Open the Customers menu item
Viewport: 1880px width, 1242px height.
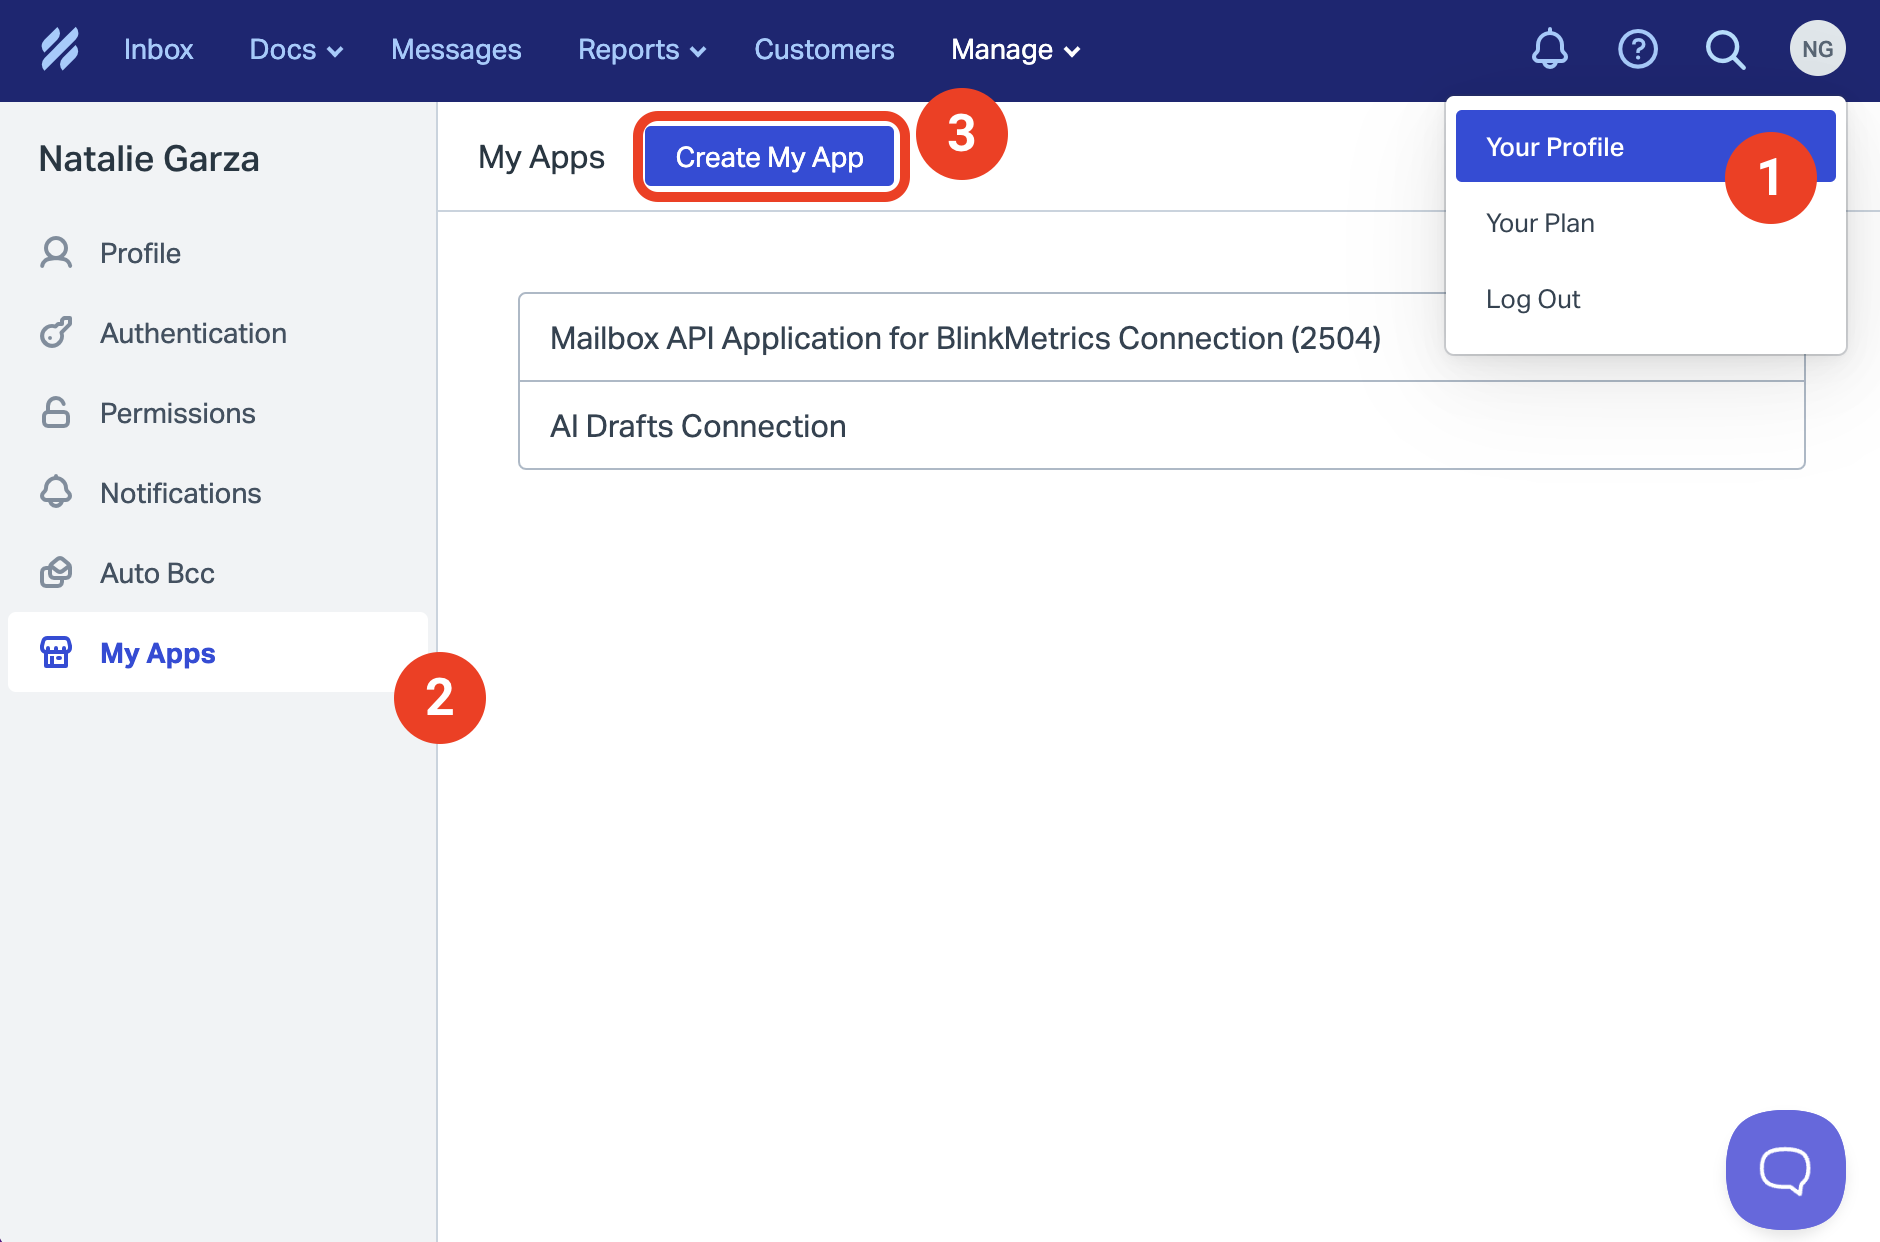[x=824, y=49]
